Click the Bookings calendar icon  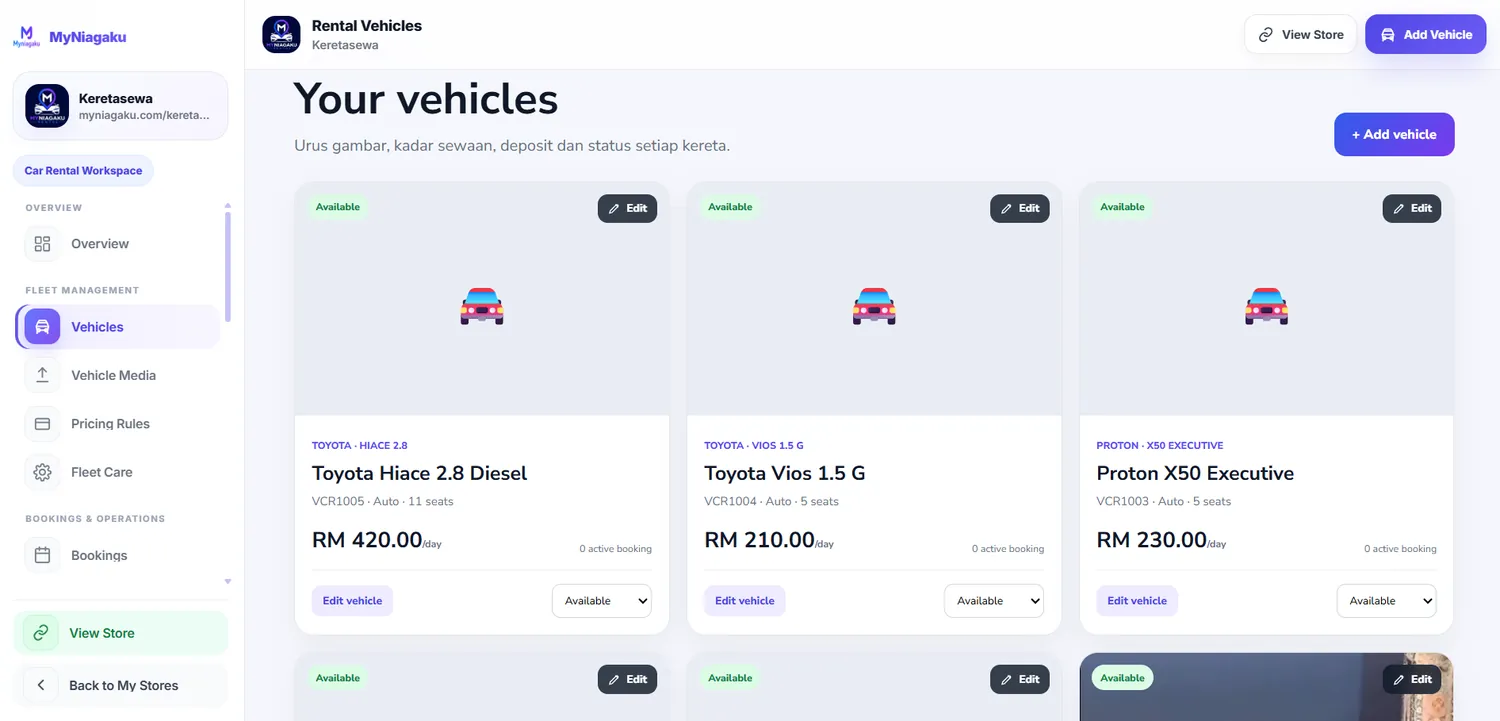pyautogui.click(x=42, y=555)
